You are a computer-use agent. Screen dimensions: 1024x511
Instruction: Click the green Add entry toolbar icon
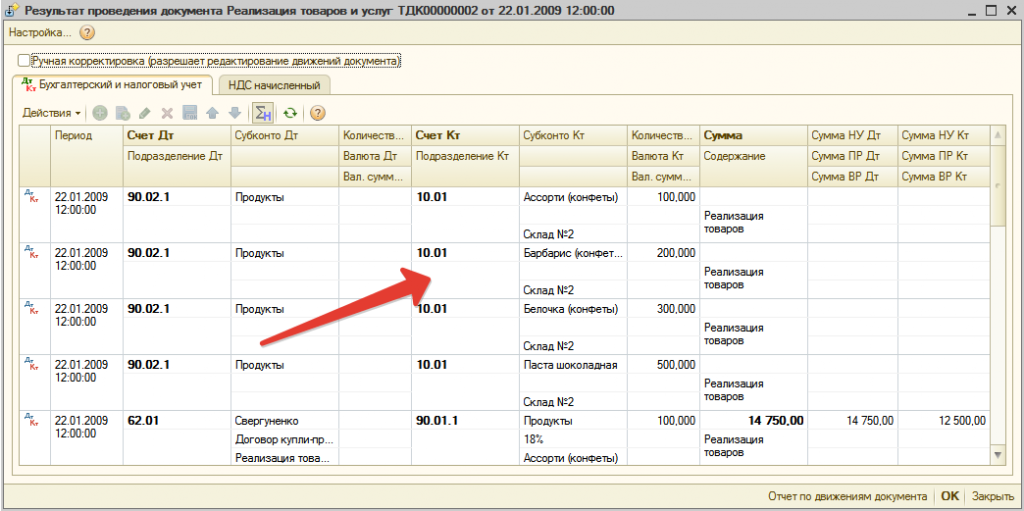100,113
